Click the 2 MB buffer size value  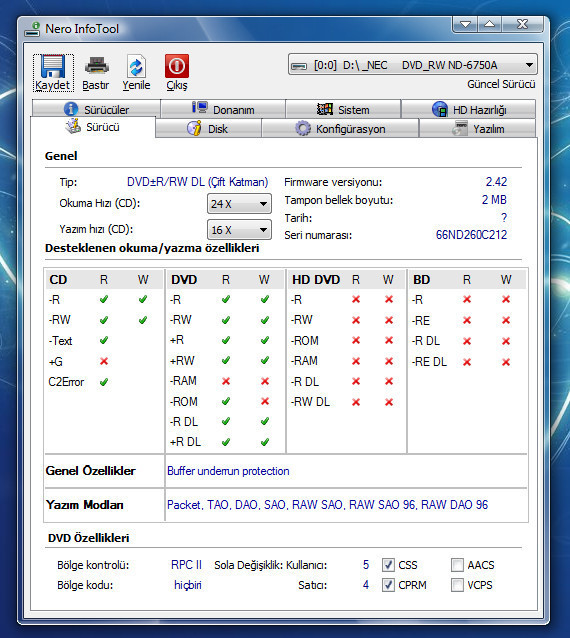(x=494, y=200)
